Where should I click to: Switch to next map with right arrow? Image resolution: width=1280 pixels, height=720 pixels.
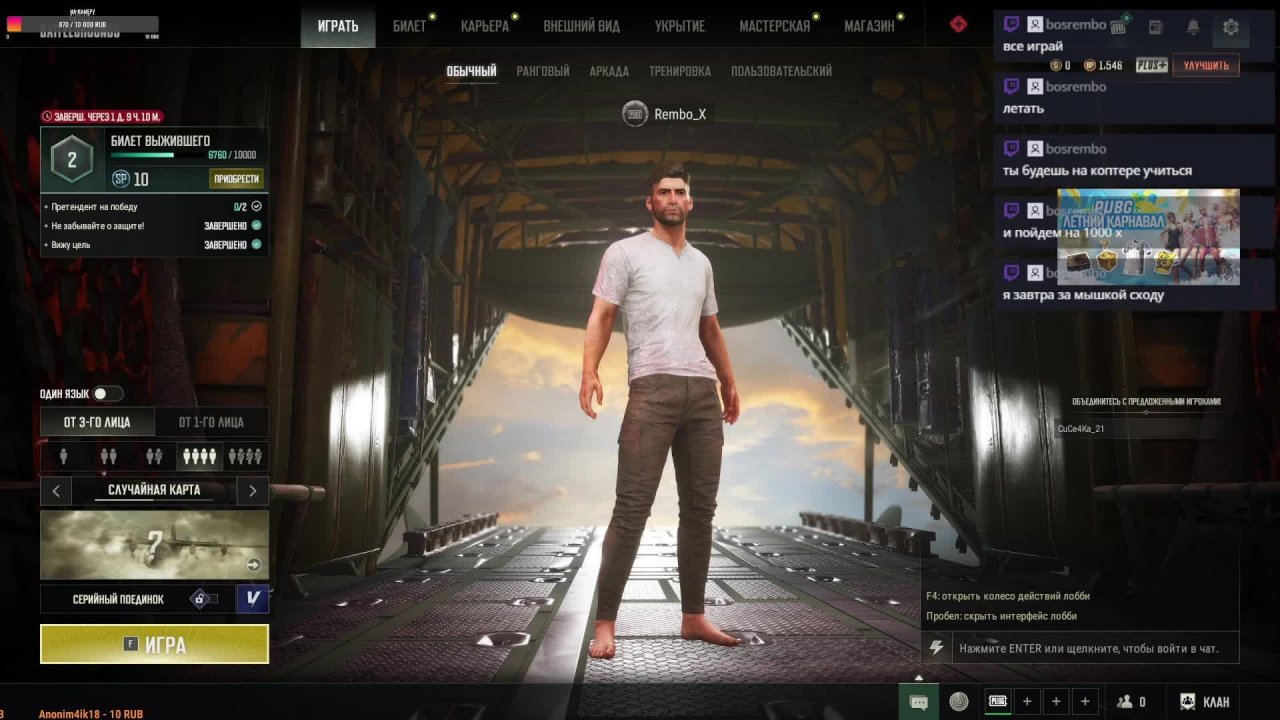click(x=252, y=490)
